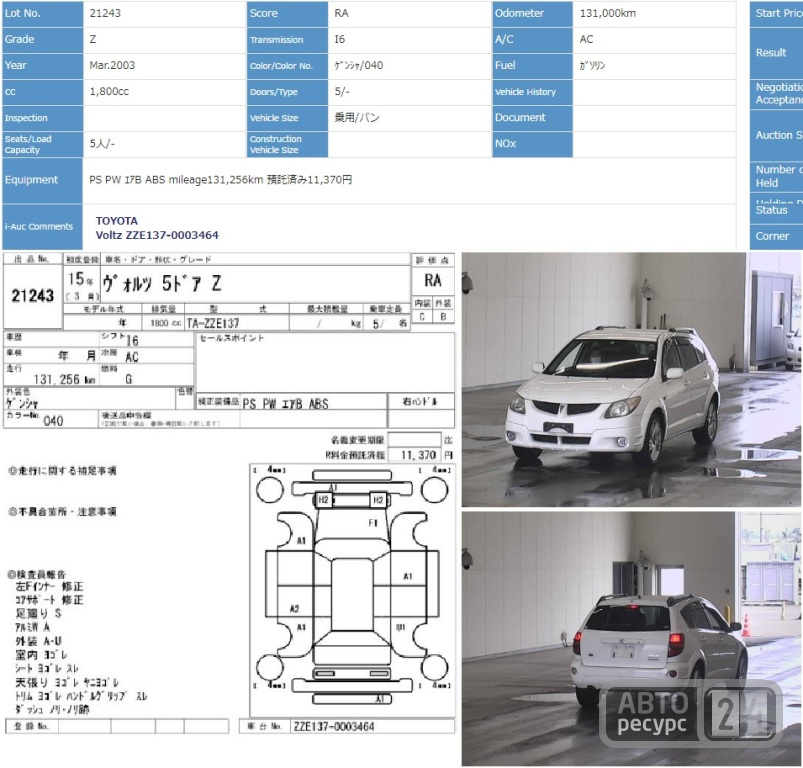Click the Doors/Type value 5/-
The height and width of the screenshot is (768, 803).
click(342, 92)
